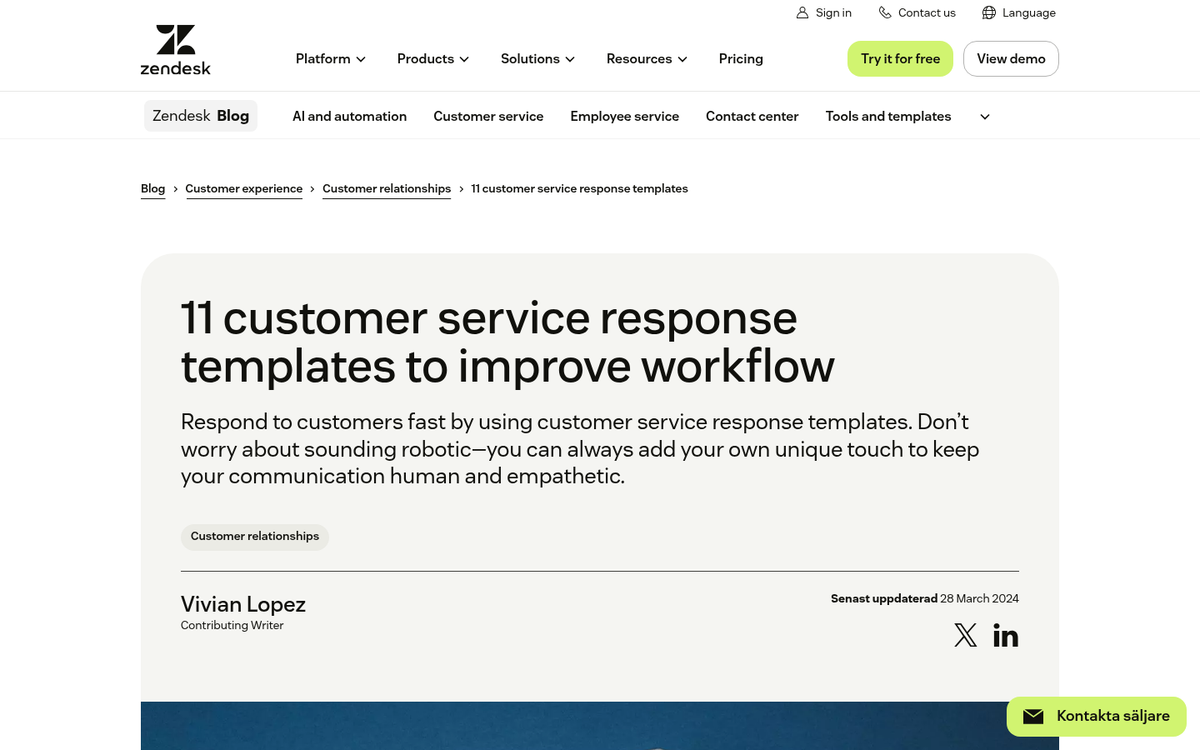Image resolution: width=1200 pixels, height=750 pixels.
Task: Open the blog navigation overflow chevron
Action: coord(984,116)
